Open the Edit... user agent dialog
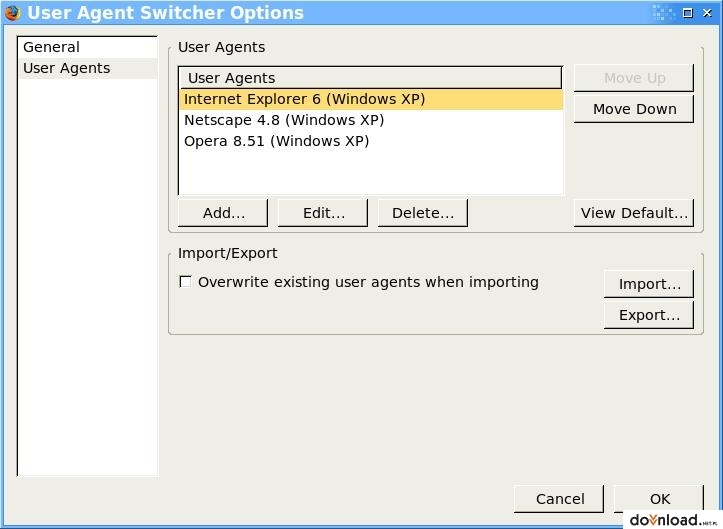Image resolution: width=723 pixels, height=529 pixels. click(x=323, y=213)
